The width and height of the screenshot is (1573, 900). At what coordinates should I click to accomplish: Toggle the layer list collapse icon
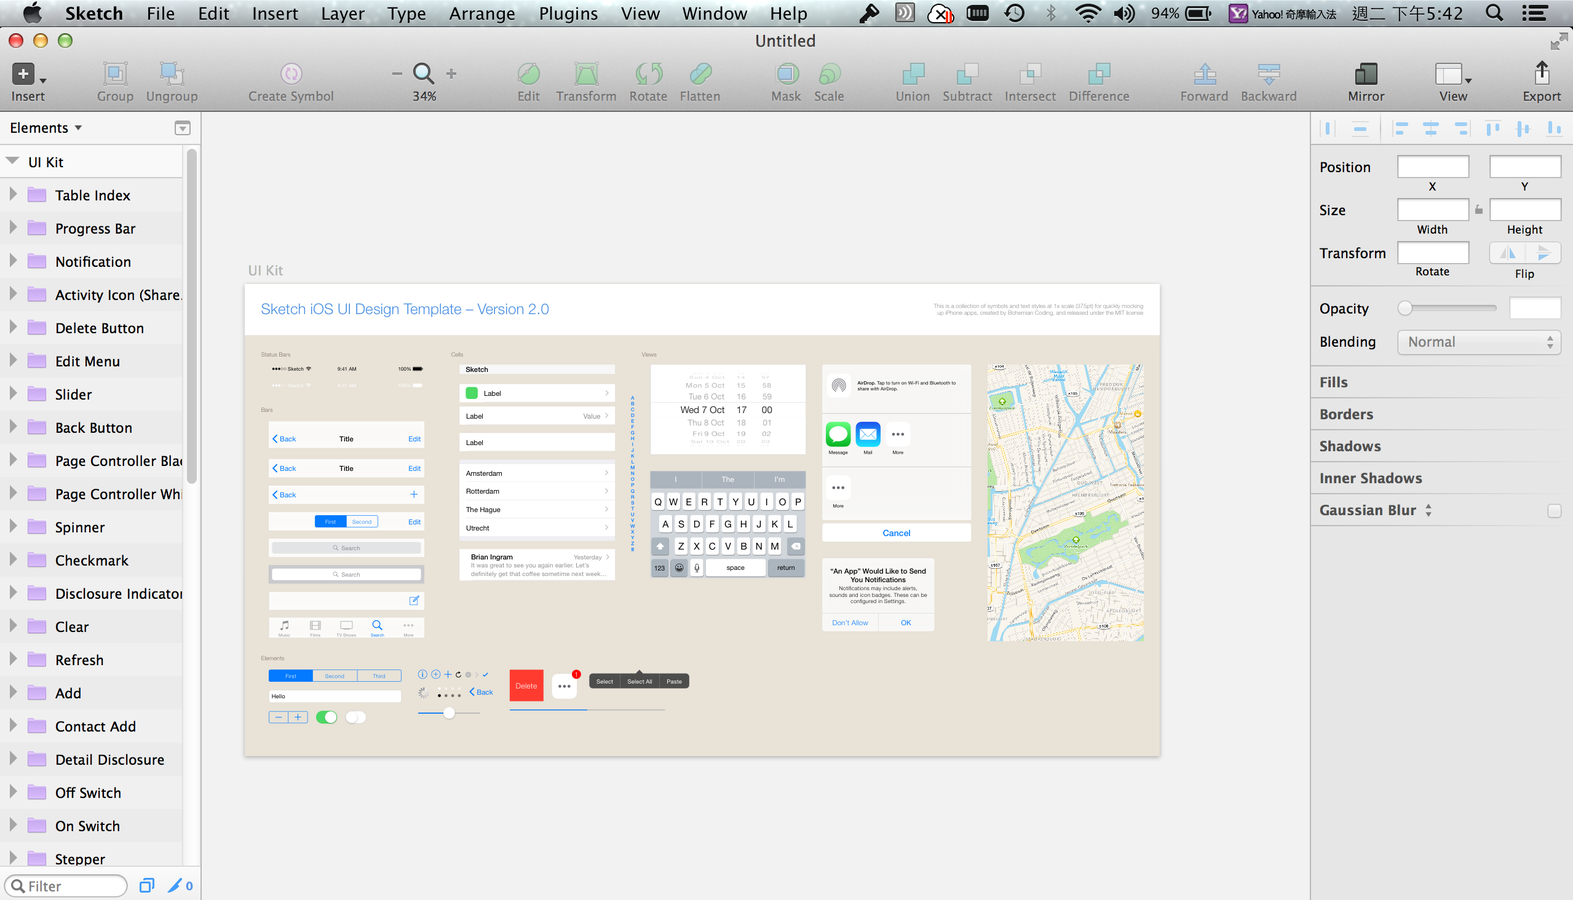tap(182, 128)
